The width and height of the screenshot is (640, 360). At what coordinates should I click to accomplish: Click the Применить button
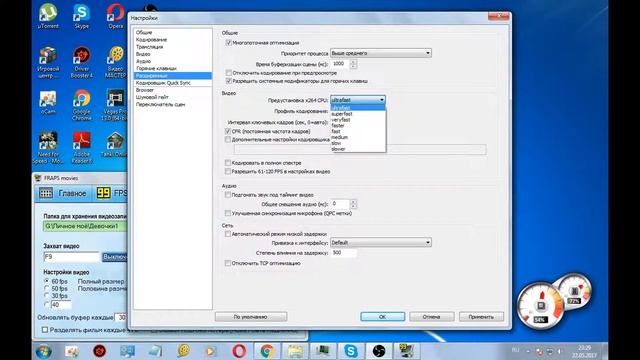(x=481, y=317)
